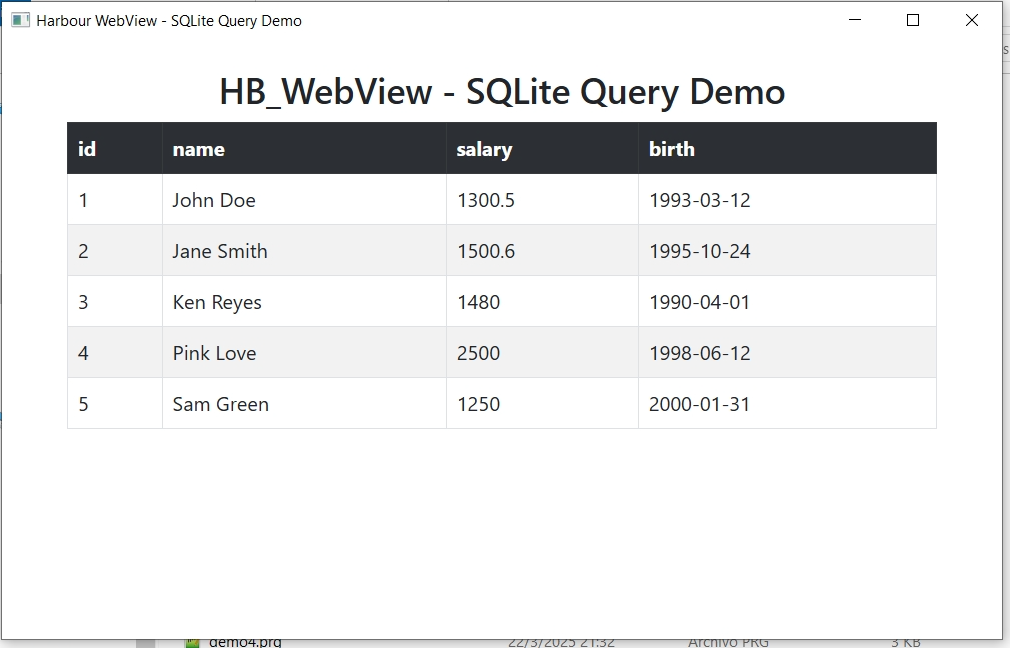Maximize the SQLite Query Demo window

click(912, 20)
